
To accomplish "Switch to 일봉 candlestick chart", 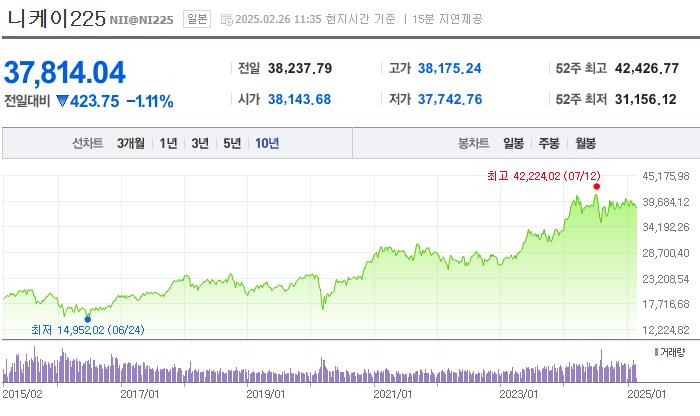I will 514,143.
